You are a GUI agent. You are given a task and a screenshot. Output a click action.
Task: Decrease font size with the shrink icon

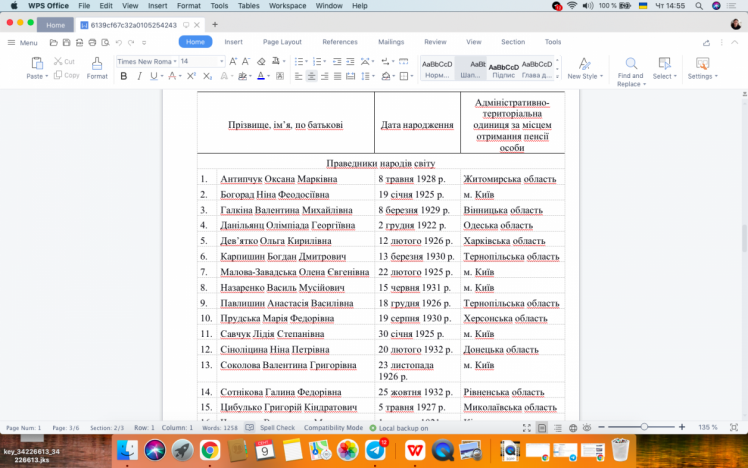(246, 61)
